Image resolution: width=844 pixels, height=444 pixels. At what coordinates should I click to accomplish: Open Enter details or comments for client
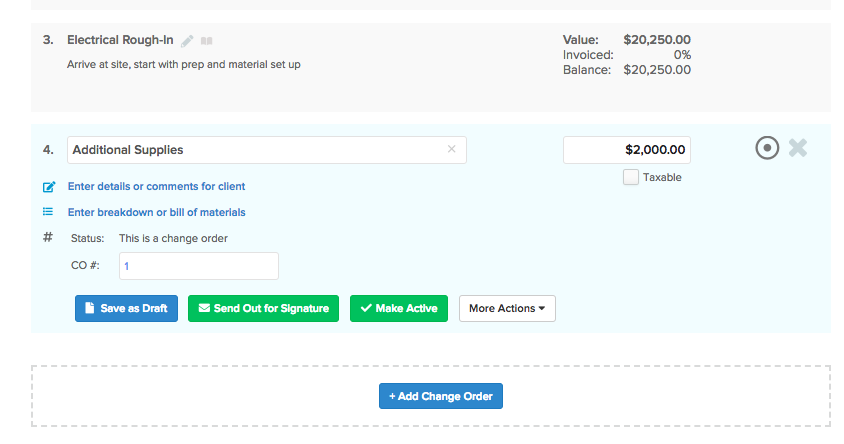156,186
